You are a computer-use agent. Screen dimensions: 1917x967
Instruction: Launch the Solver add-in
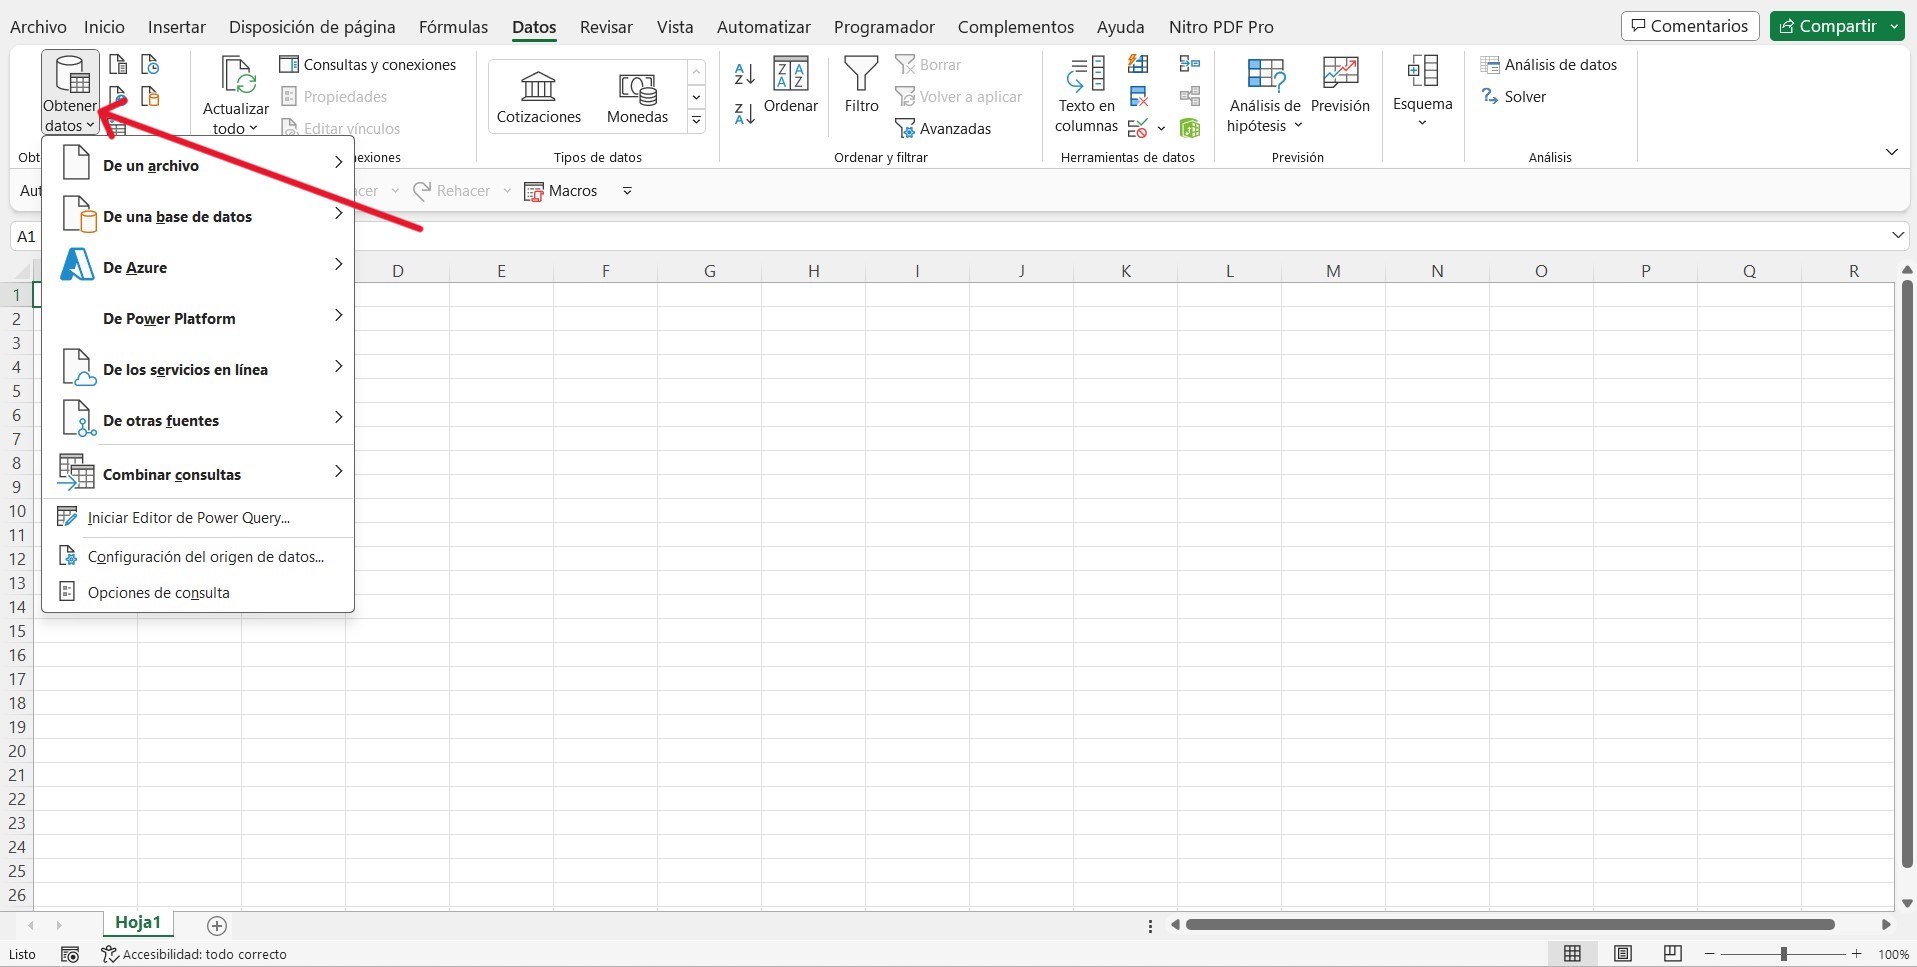[1513, 96]
